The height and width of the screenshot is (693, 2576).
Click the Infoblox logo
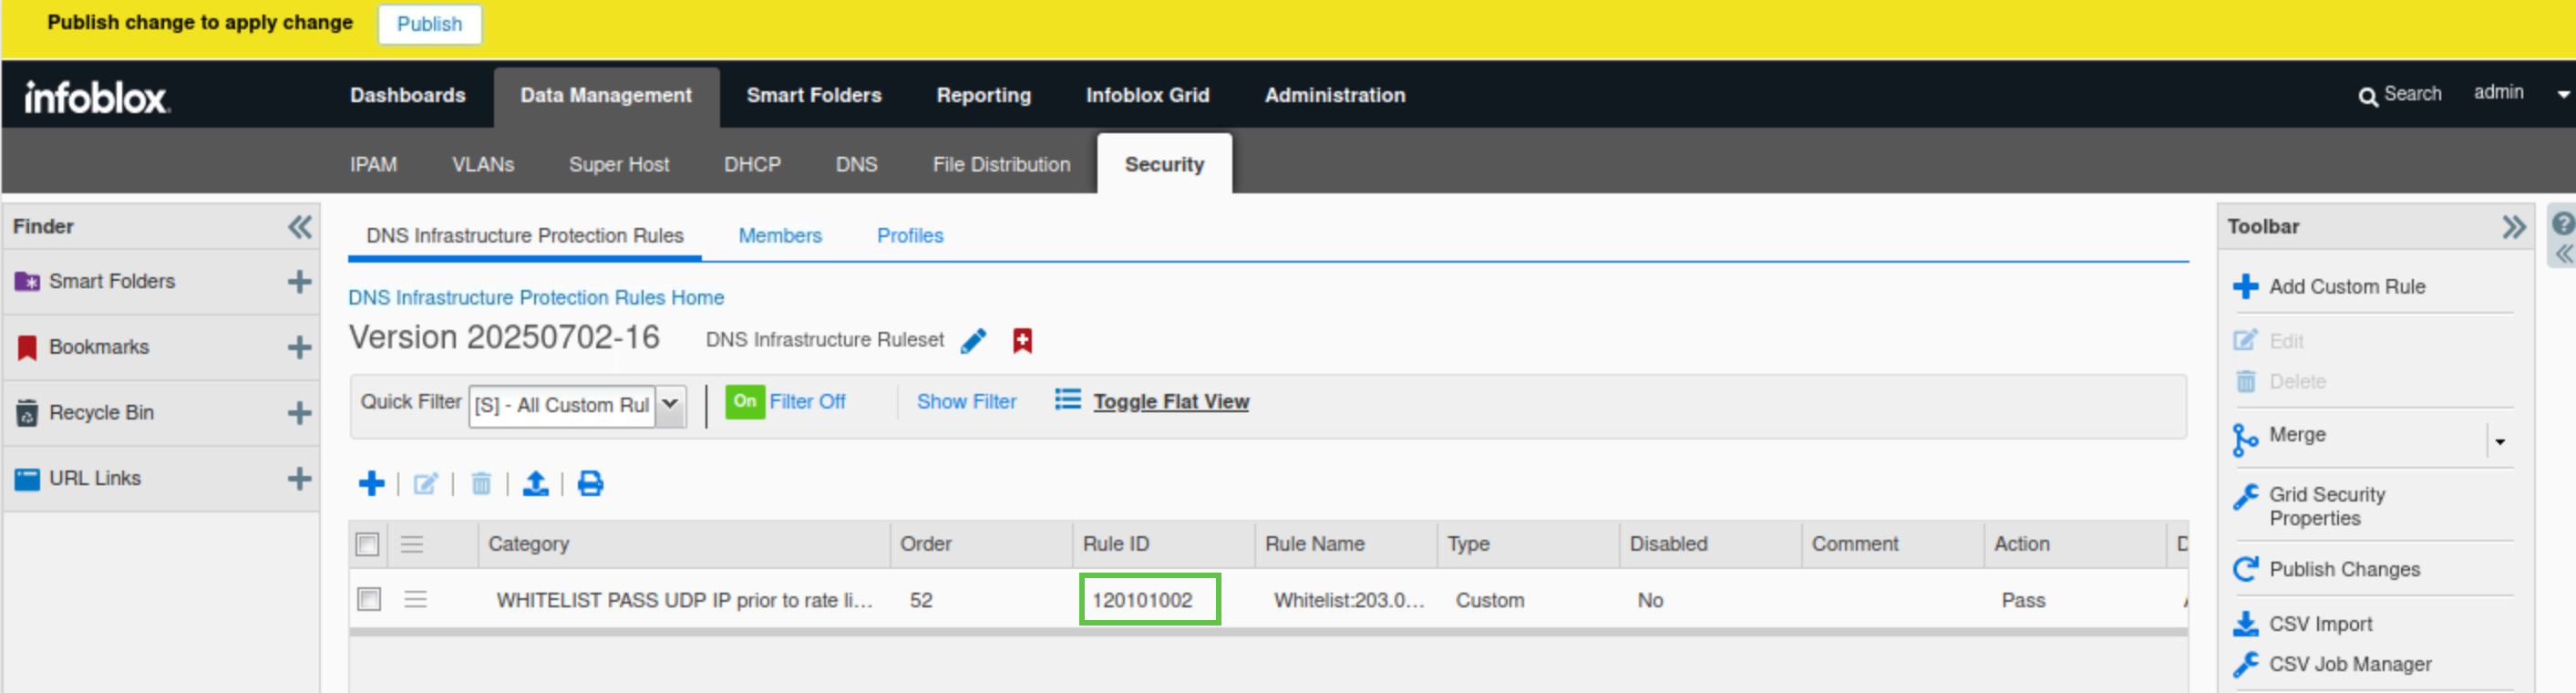97,97
